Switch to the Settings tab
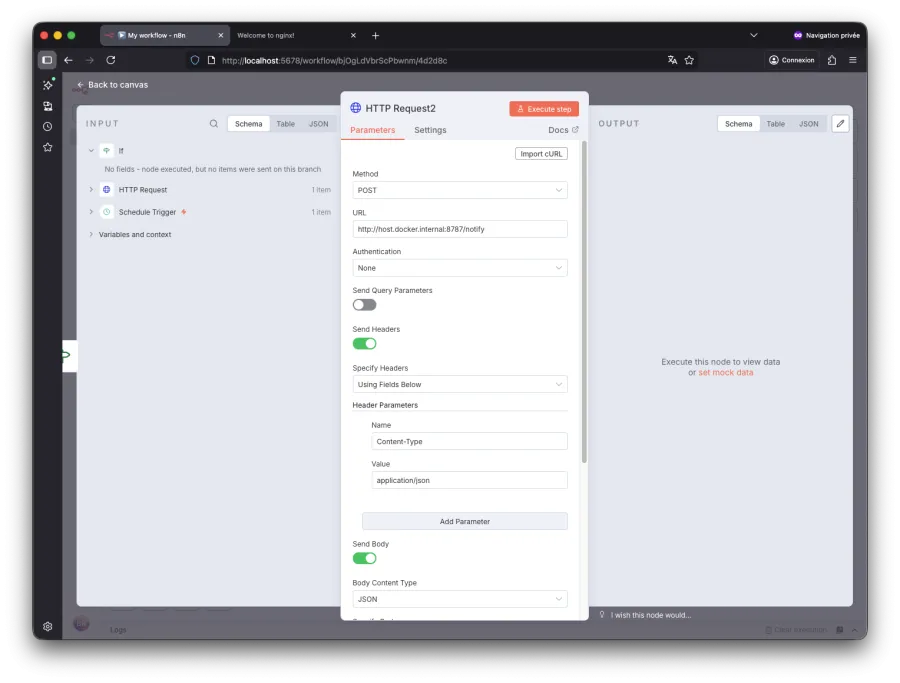The width and height of the screenshot is (900, 683). pyautogui.click(x=430, y=130)
